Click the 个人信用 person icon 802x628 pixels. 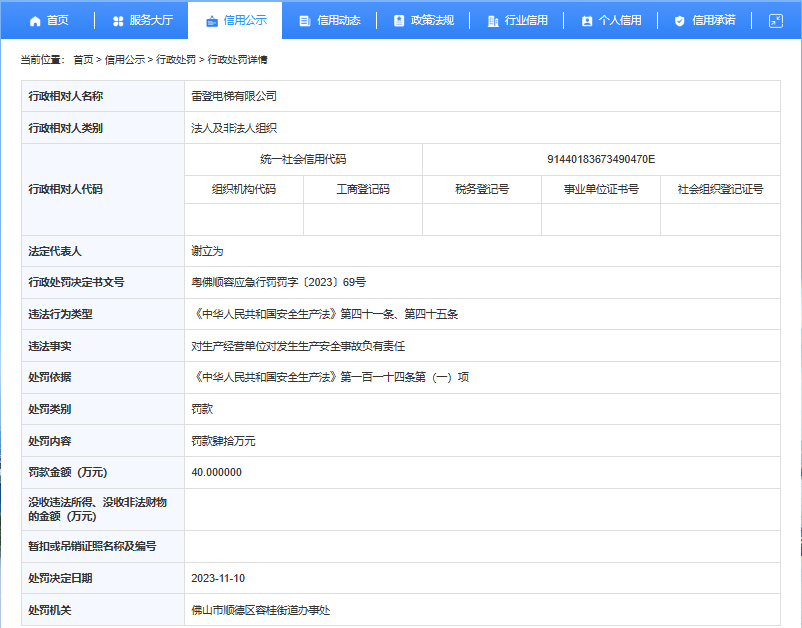[x=587, y=20]
